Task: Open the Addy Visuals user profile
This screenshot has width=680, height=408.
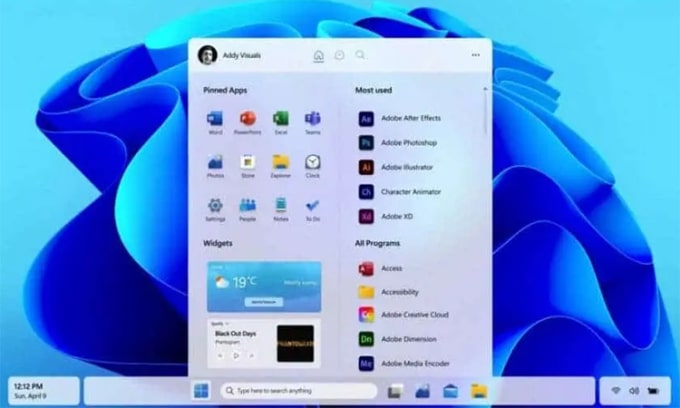Action: click(x=229, y=55)
